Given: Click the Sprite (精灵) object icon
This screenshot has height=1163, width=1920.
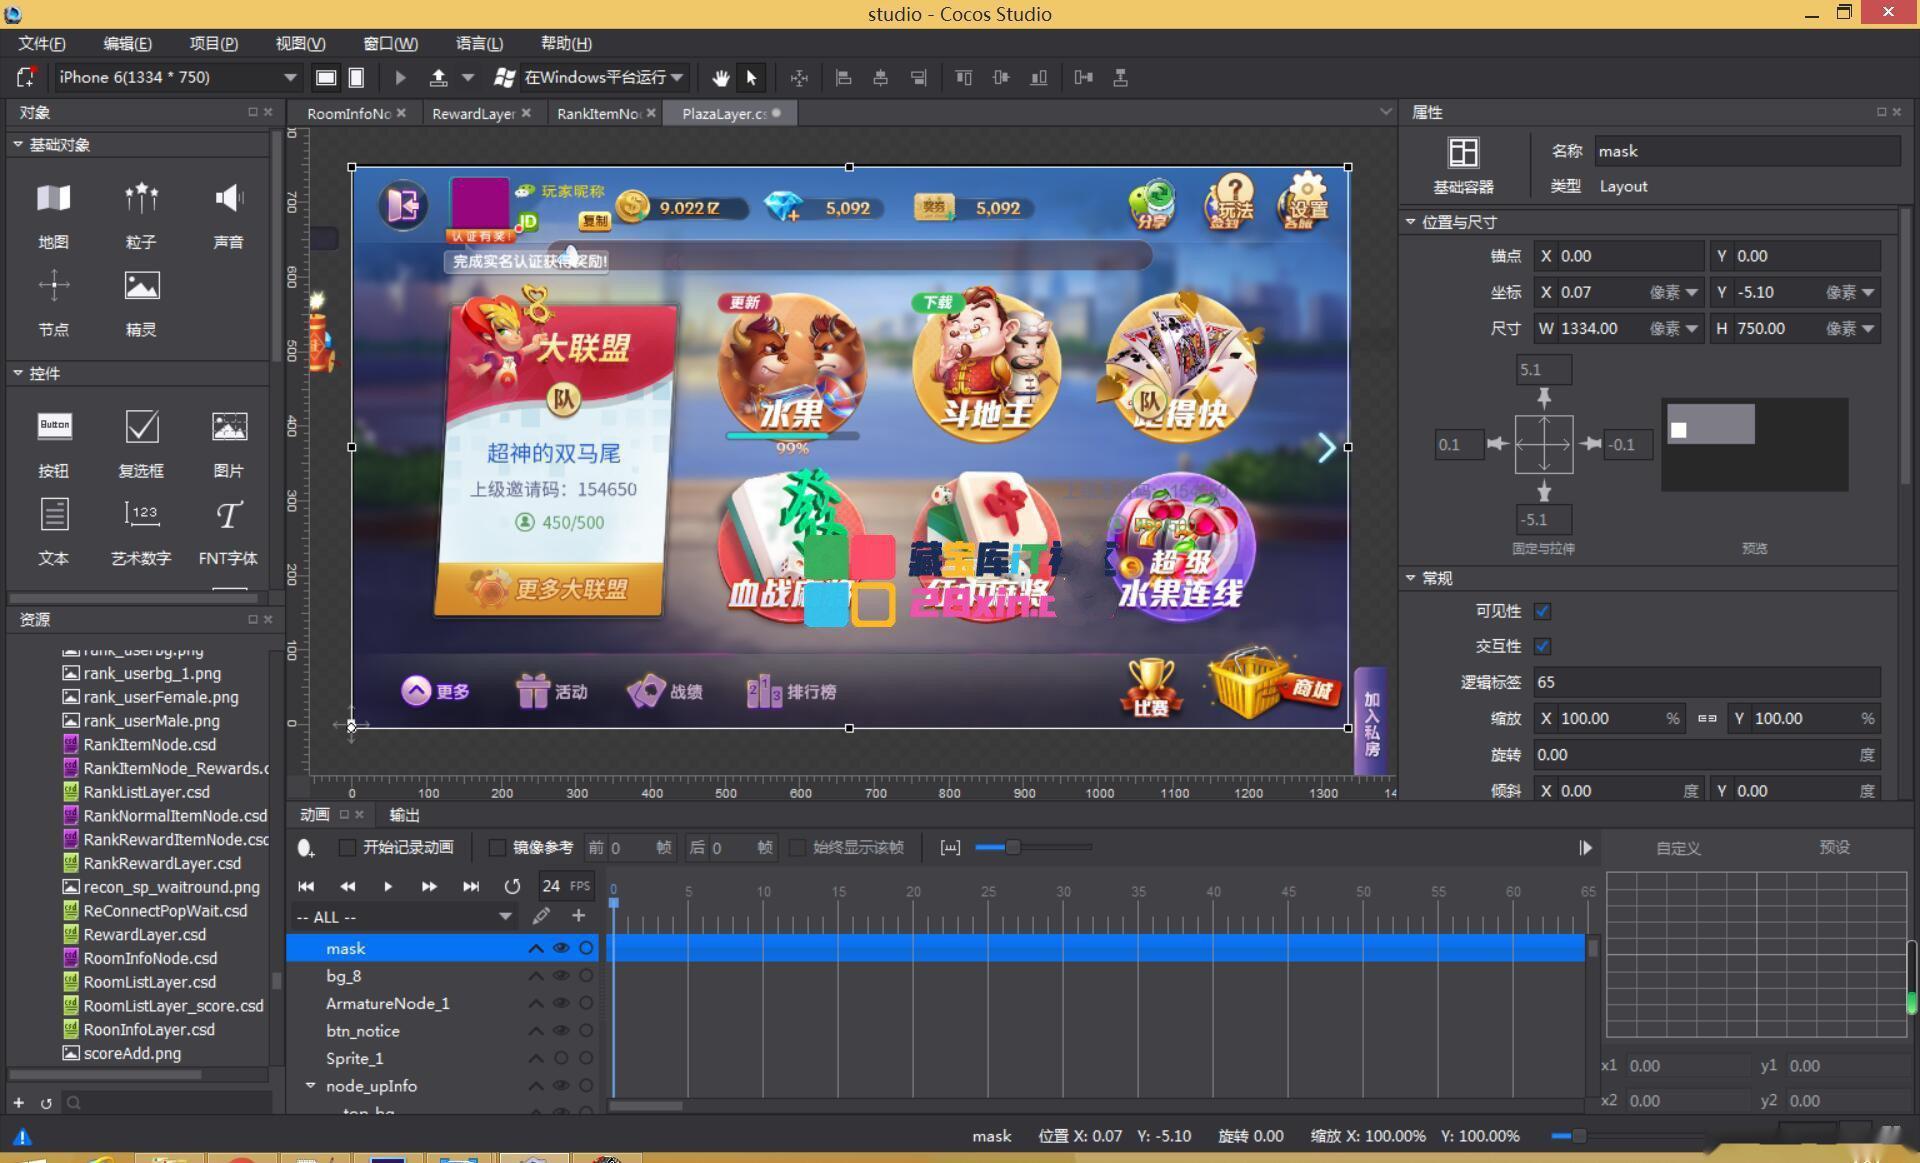Looking at the screenshot, I should [141, 287].
